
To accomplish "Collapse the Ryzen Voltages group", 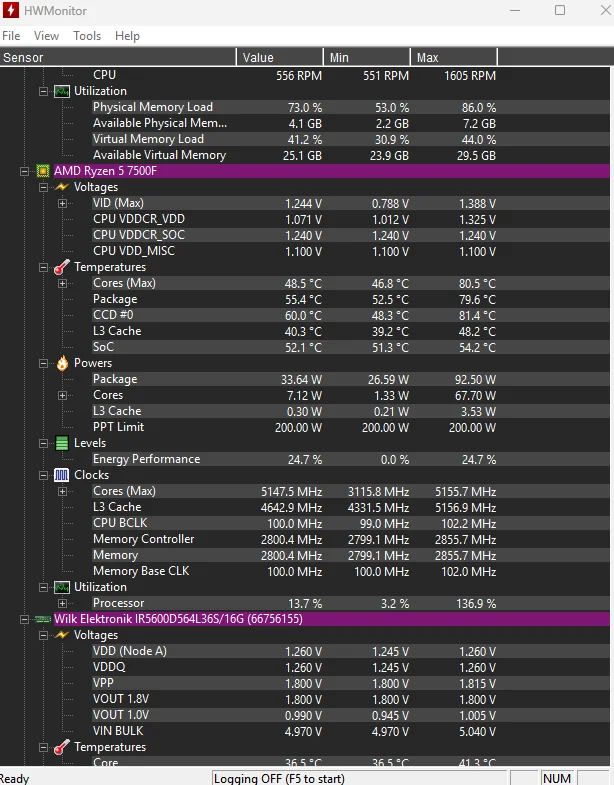I will coord(44,187).
